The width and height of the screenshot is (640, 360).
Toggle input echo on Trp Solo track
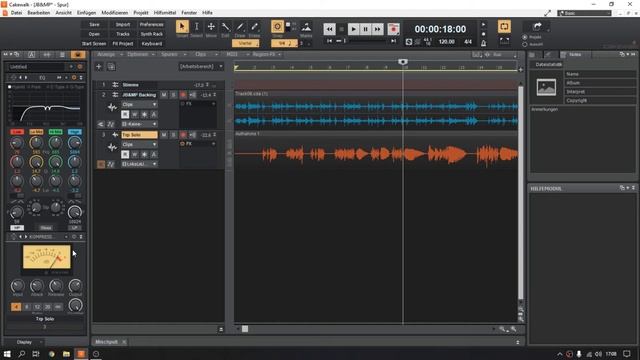[x=192, y=135]
